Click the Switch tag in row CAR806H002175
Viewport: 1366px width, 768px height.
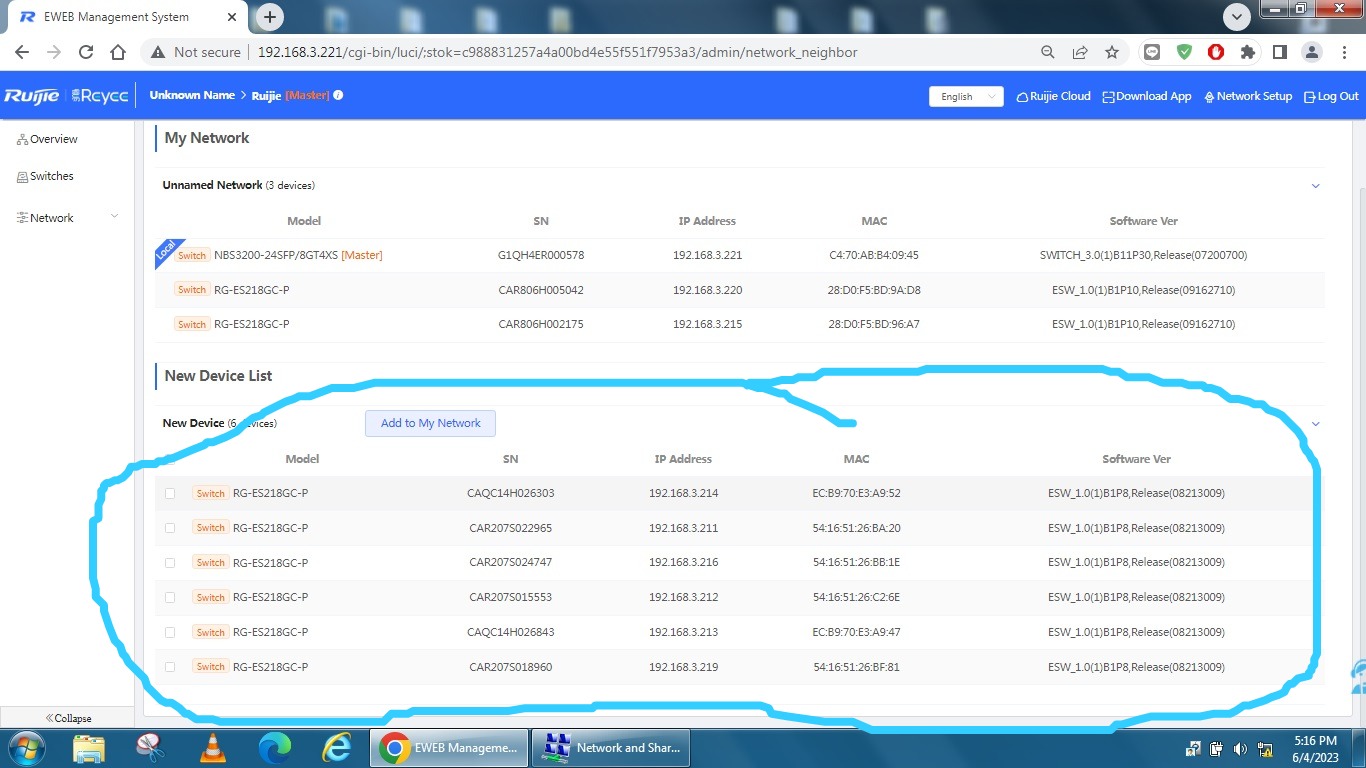[192, 324]
